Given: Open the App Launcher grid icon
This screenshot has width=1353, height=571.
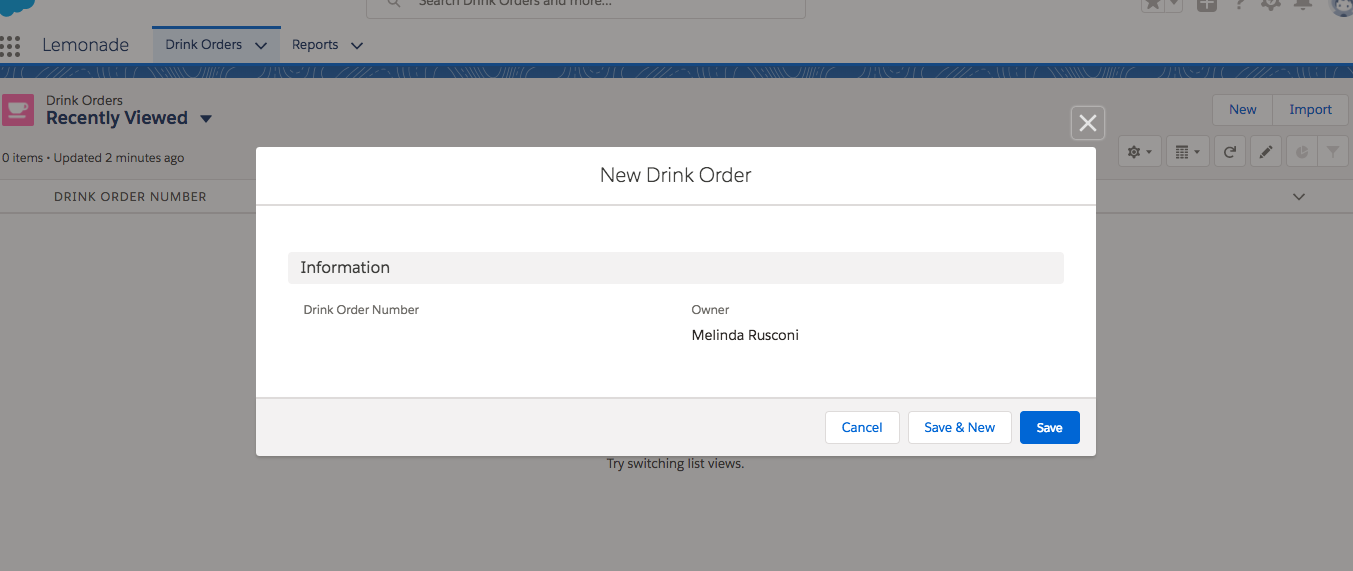Looking at the screenshot, I should (11, 46).
